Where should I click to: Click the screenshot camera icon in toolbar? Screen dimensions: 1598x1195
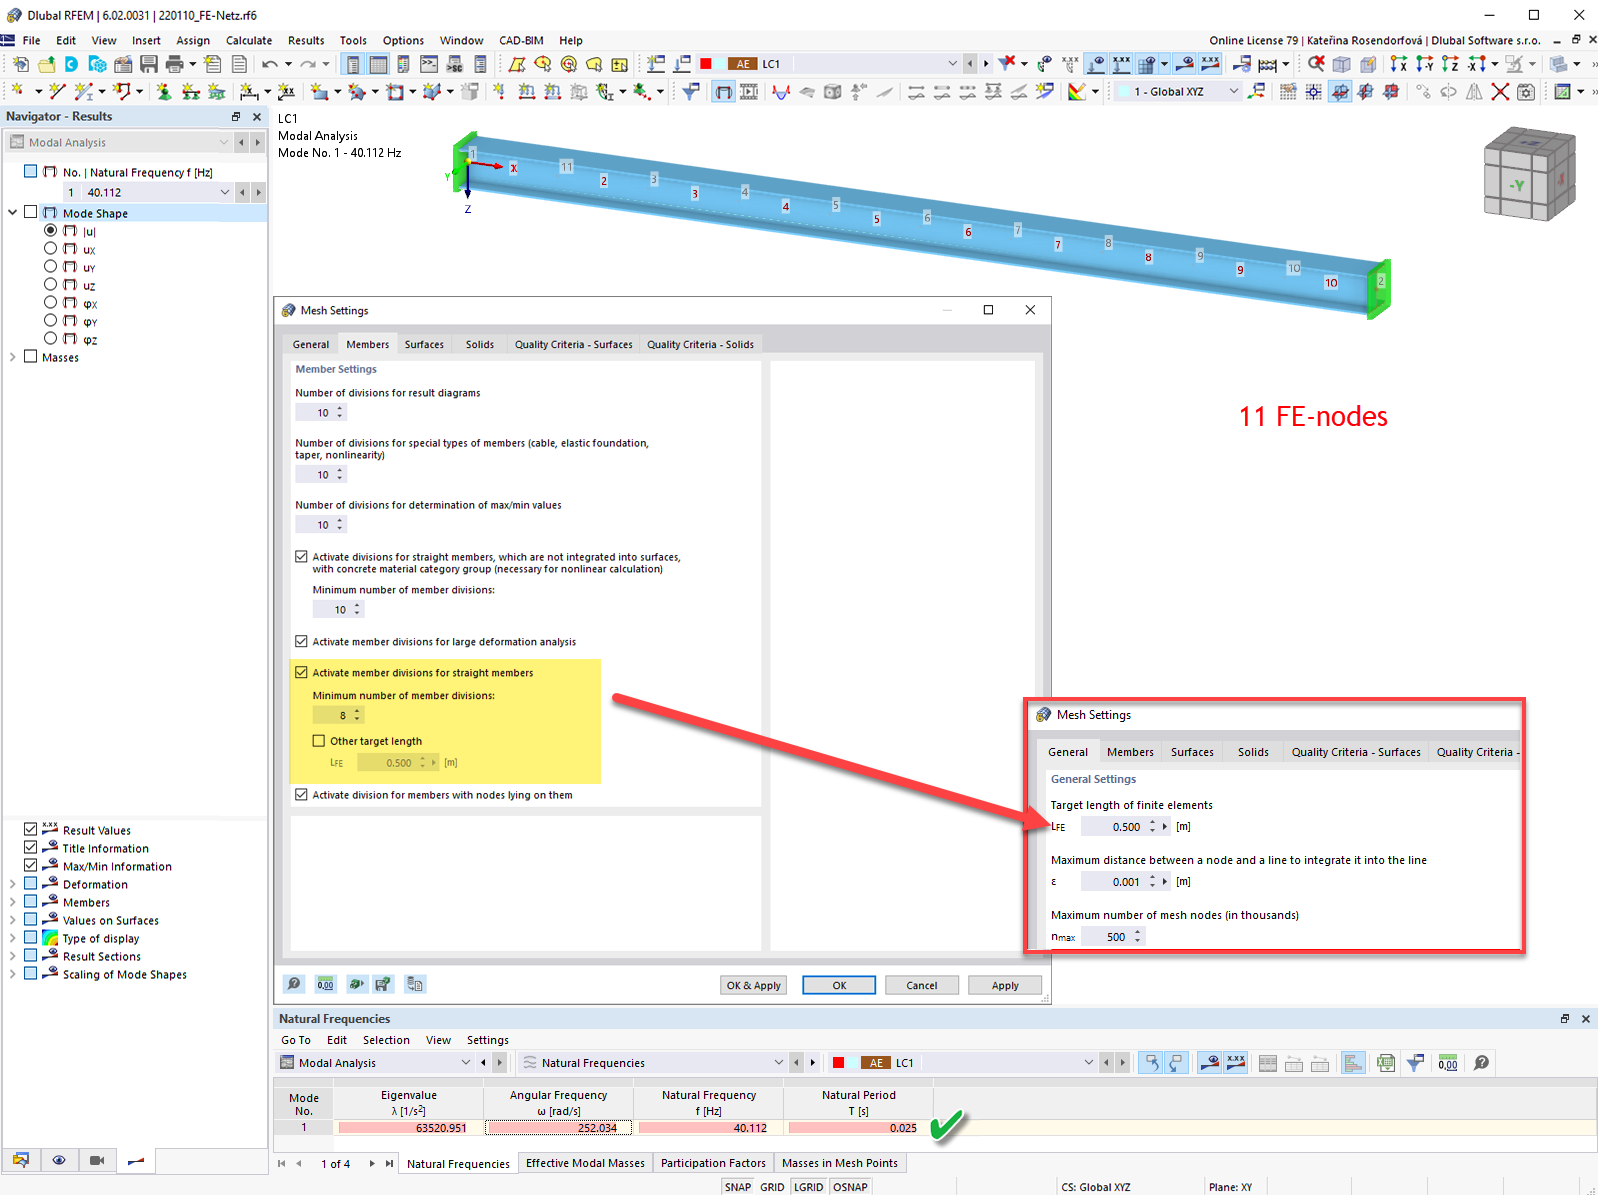tap(1526, 92)
